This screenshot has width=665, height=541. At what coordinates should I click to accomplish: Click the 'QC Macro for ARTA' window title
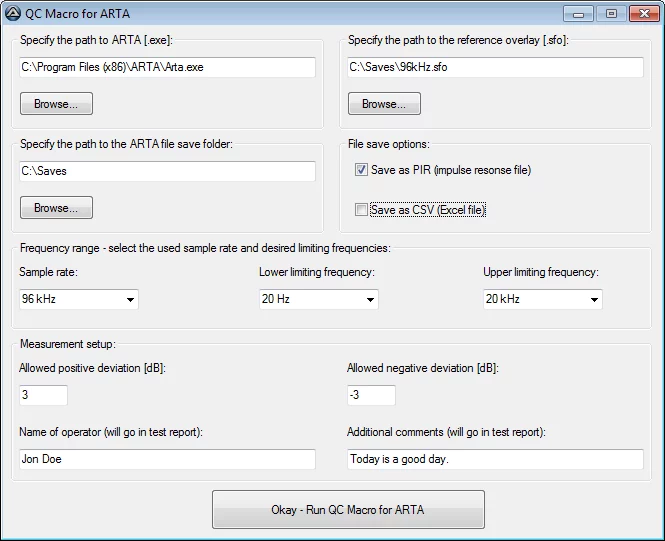78,14
